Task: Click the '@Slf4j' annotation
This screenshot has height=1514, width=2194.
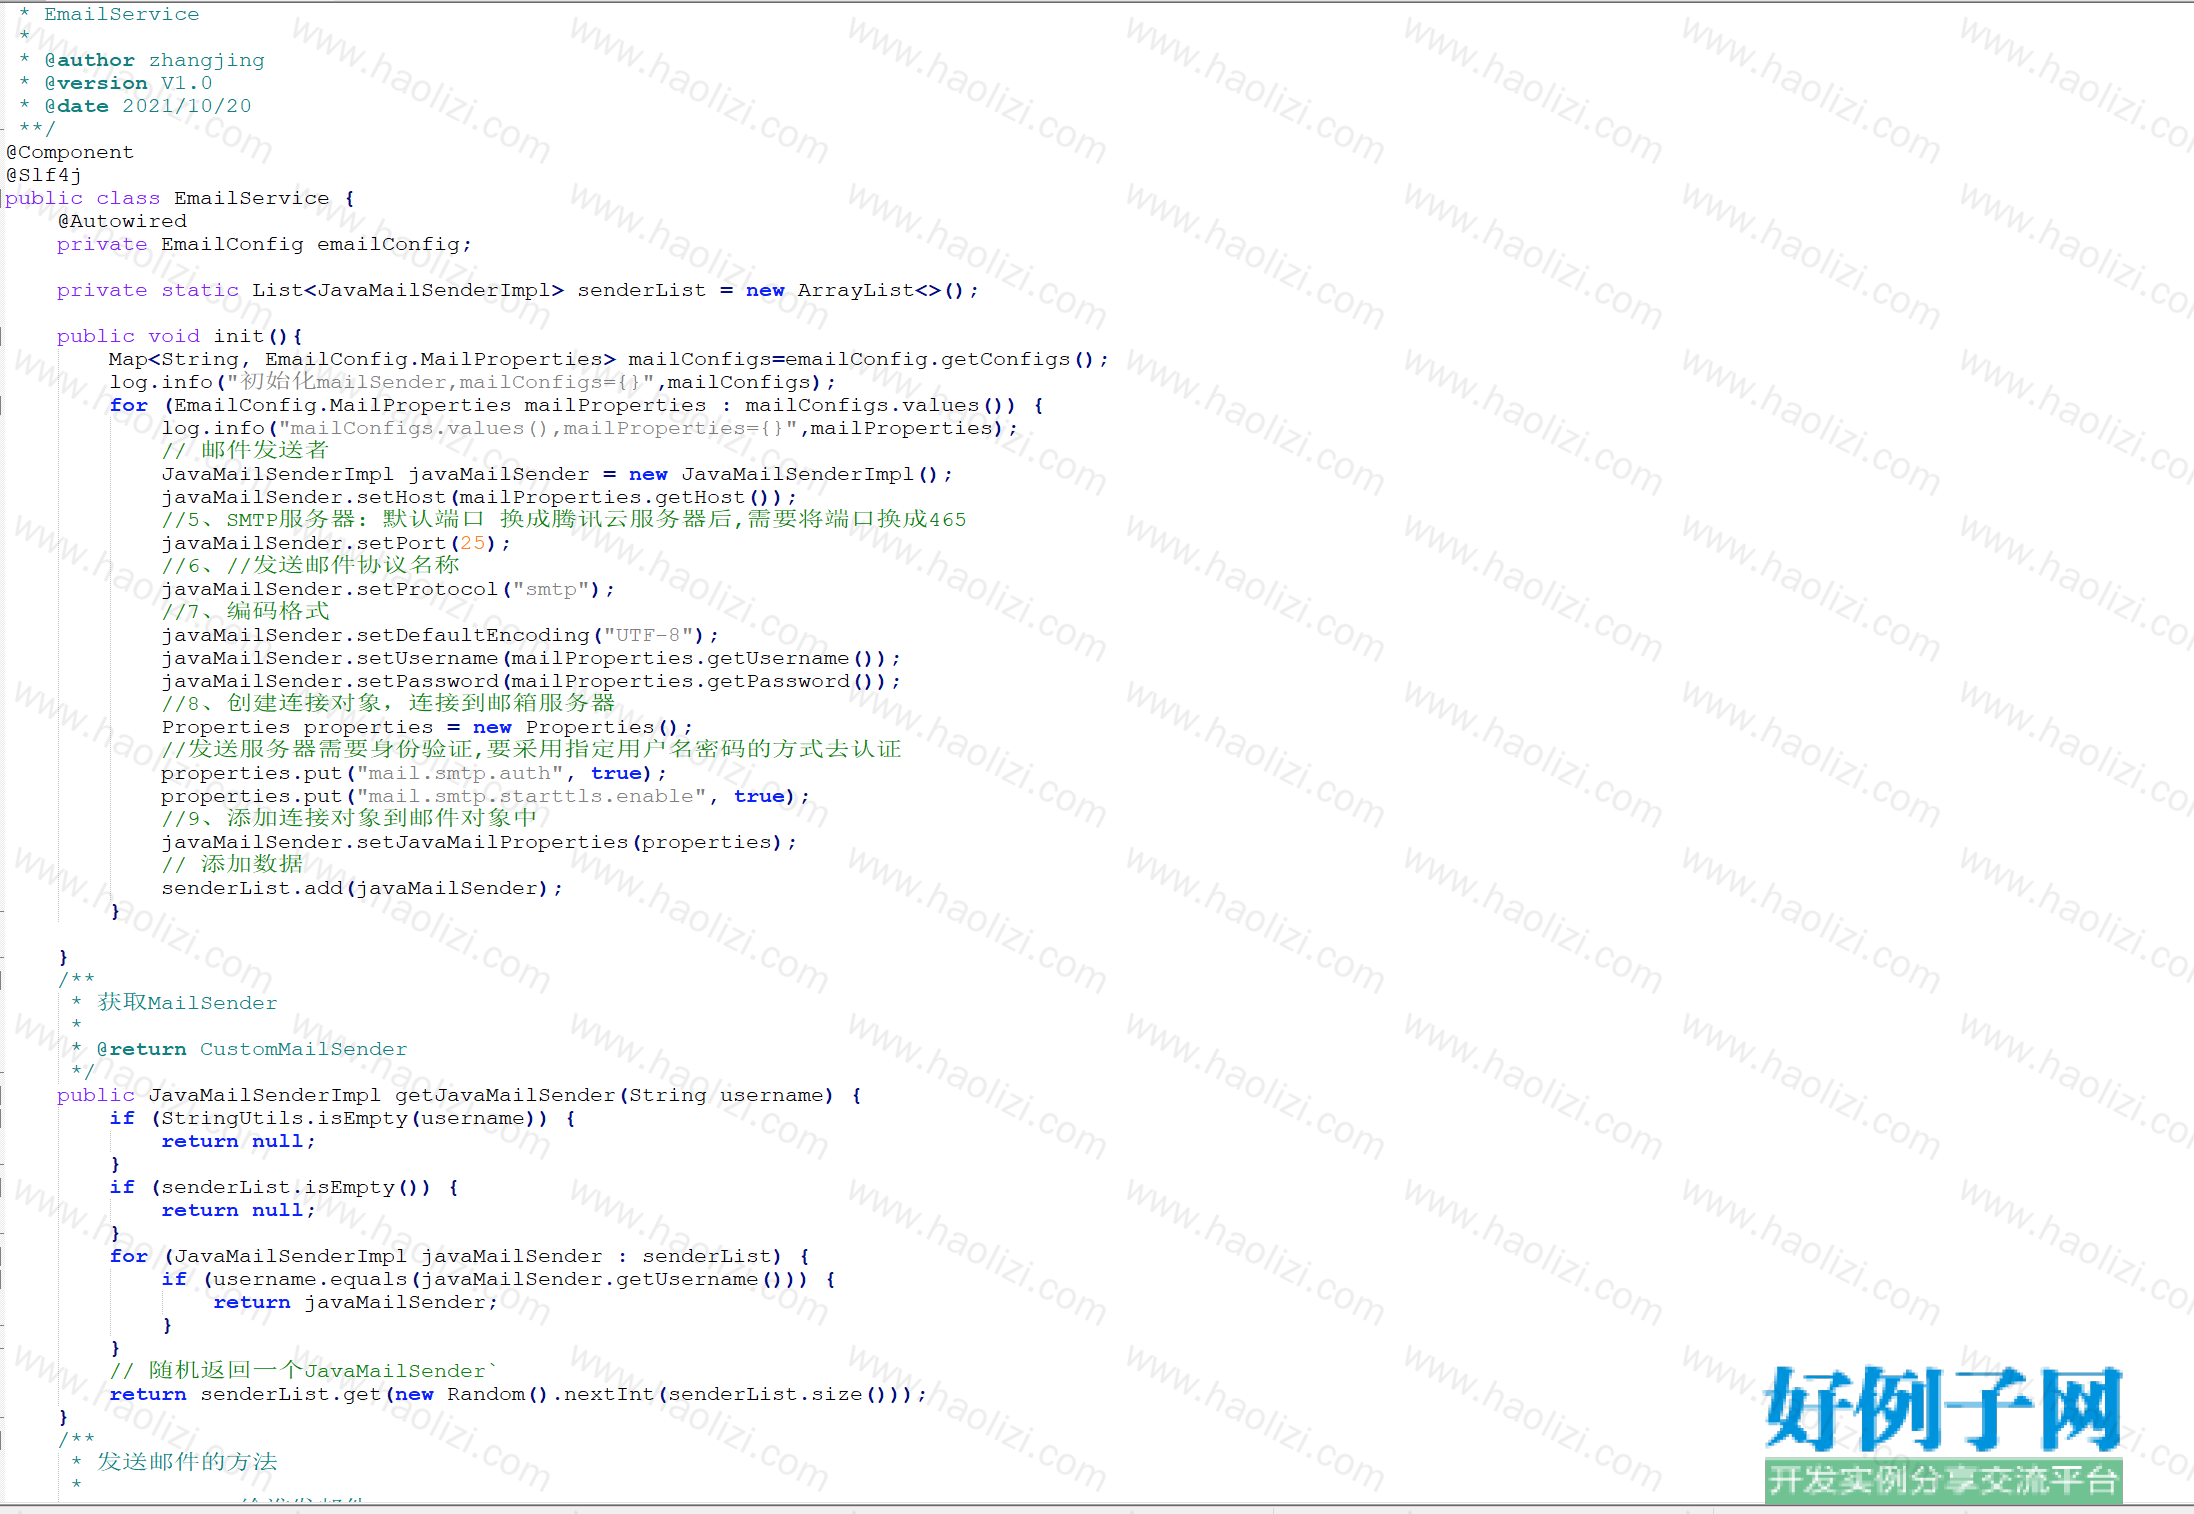Action: 44,175
